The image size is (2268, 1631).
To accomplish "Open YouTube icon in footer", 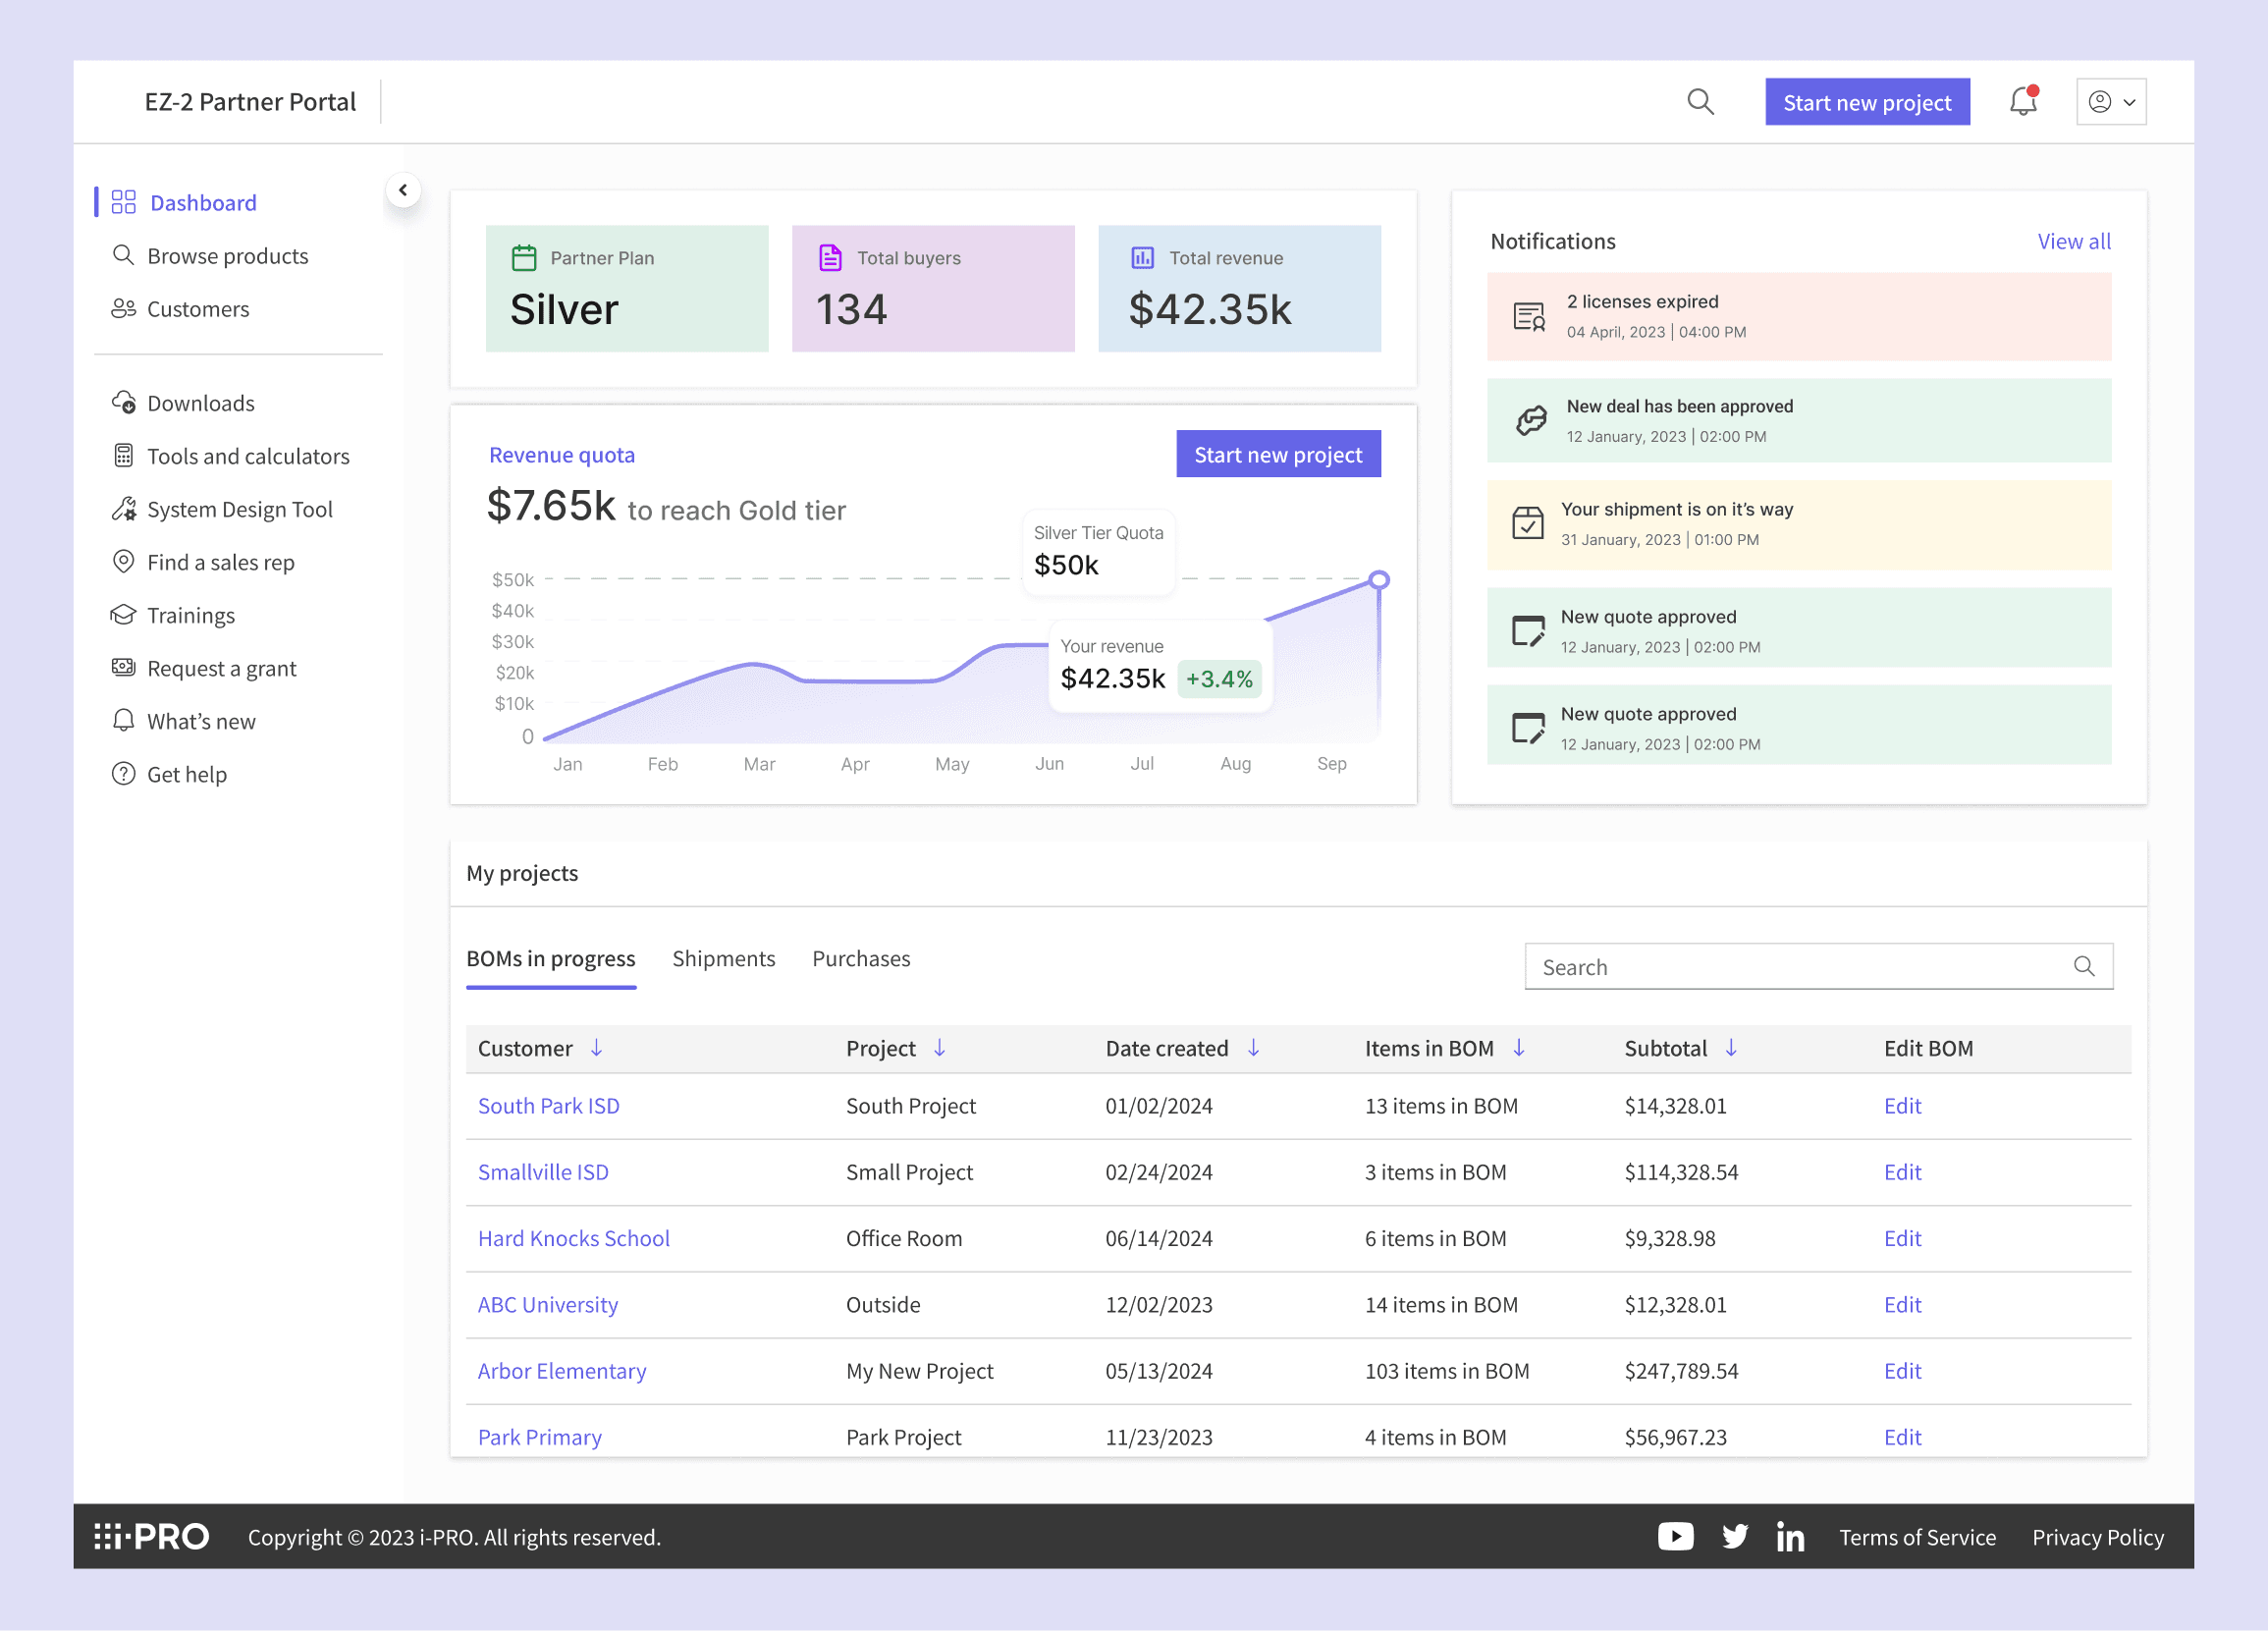I will pyautogui.click(x=1675, y=1536).
